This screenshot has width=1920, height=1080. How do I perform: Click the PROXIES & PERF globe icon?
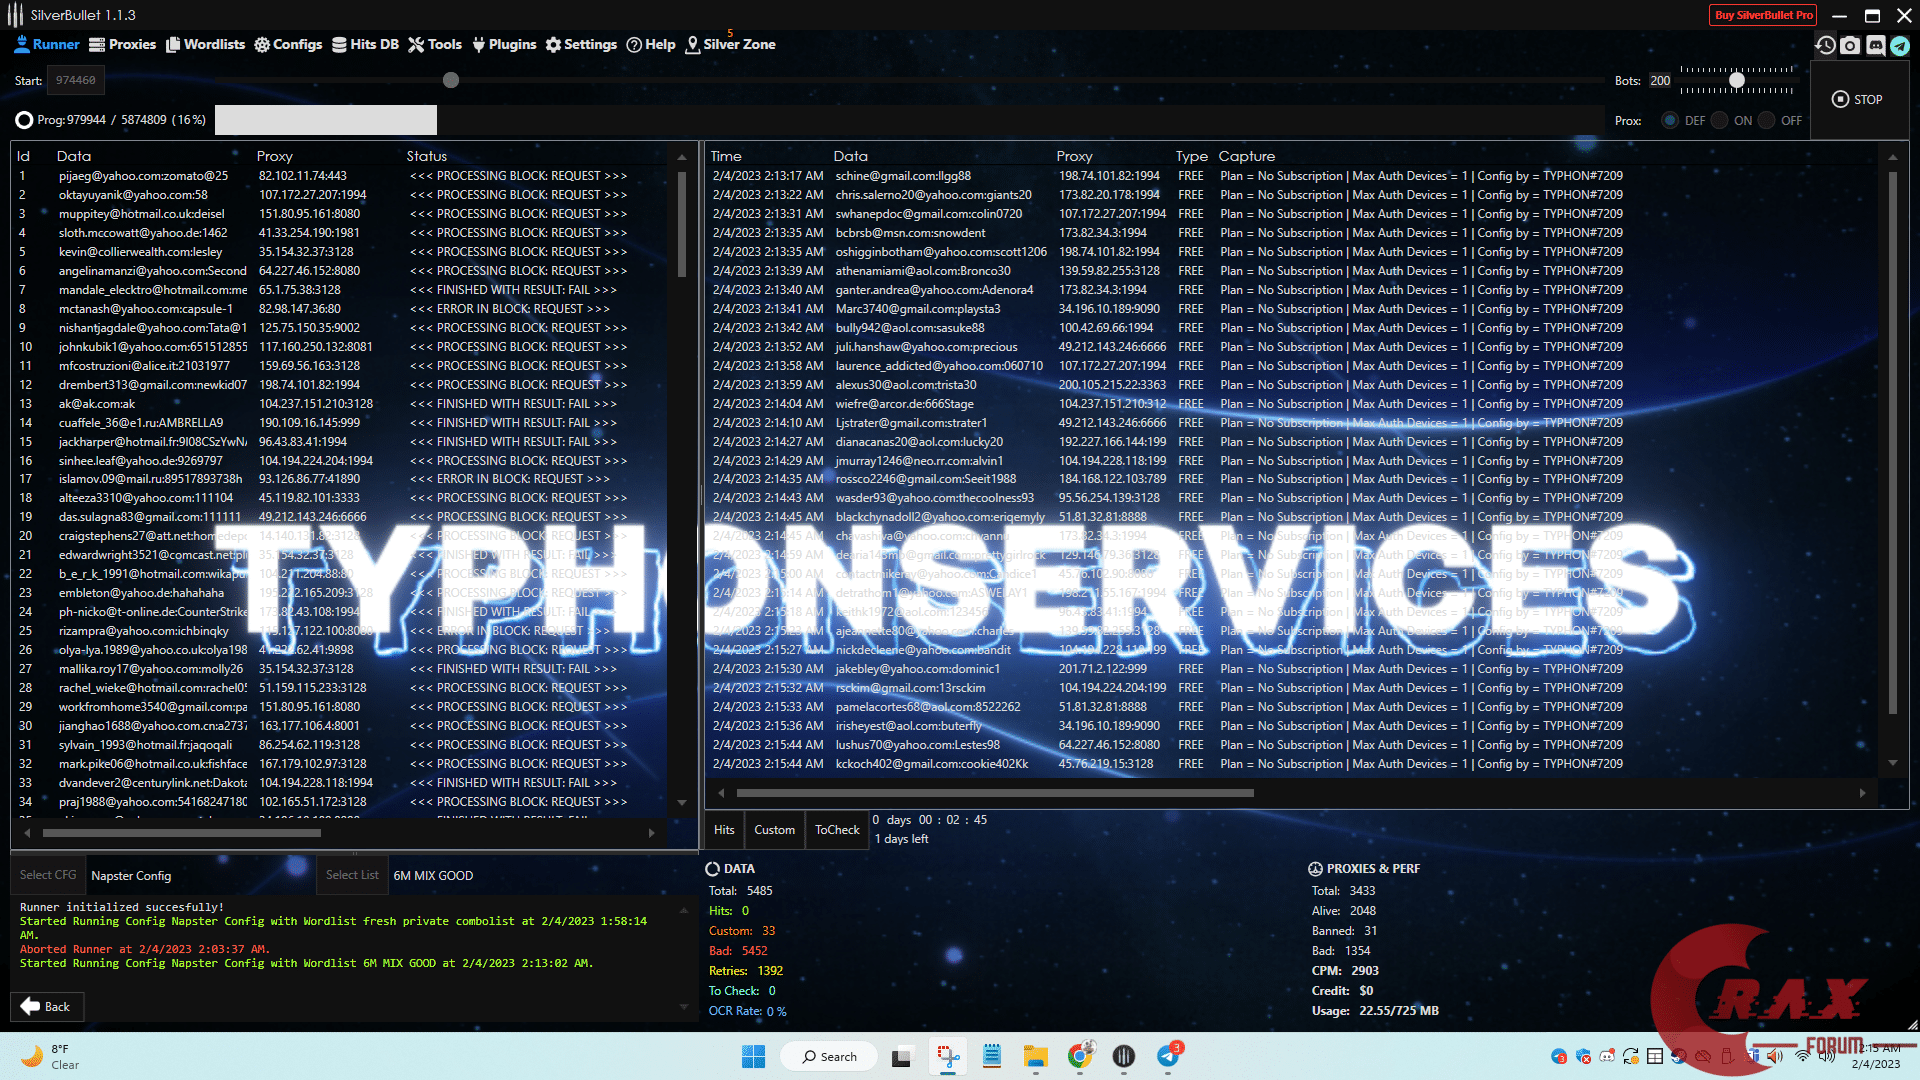click(1315, 869)
